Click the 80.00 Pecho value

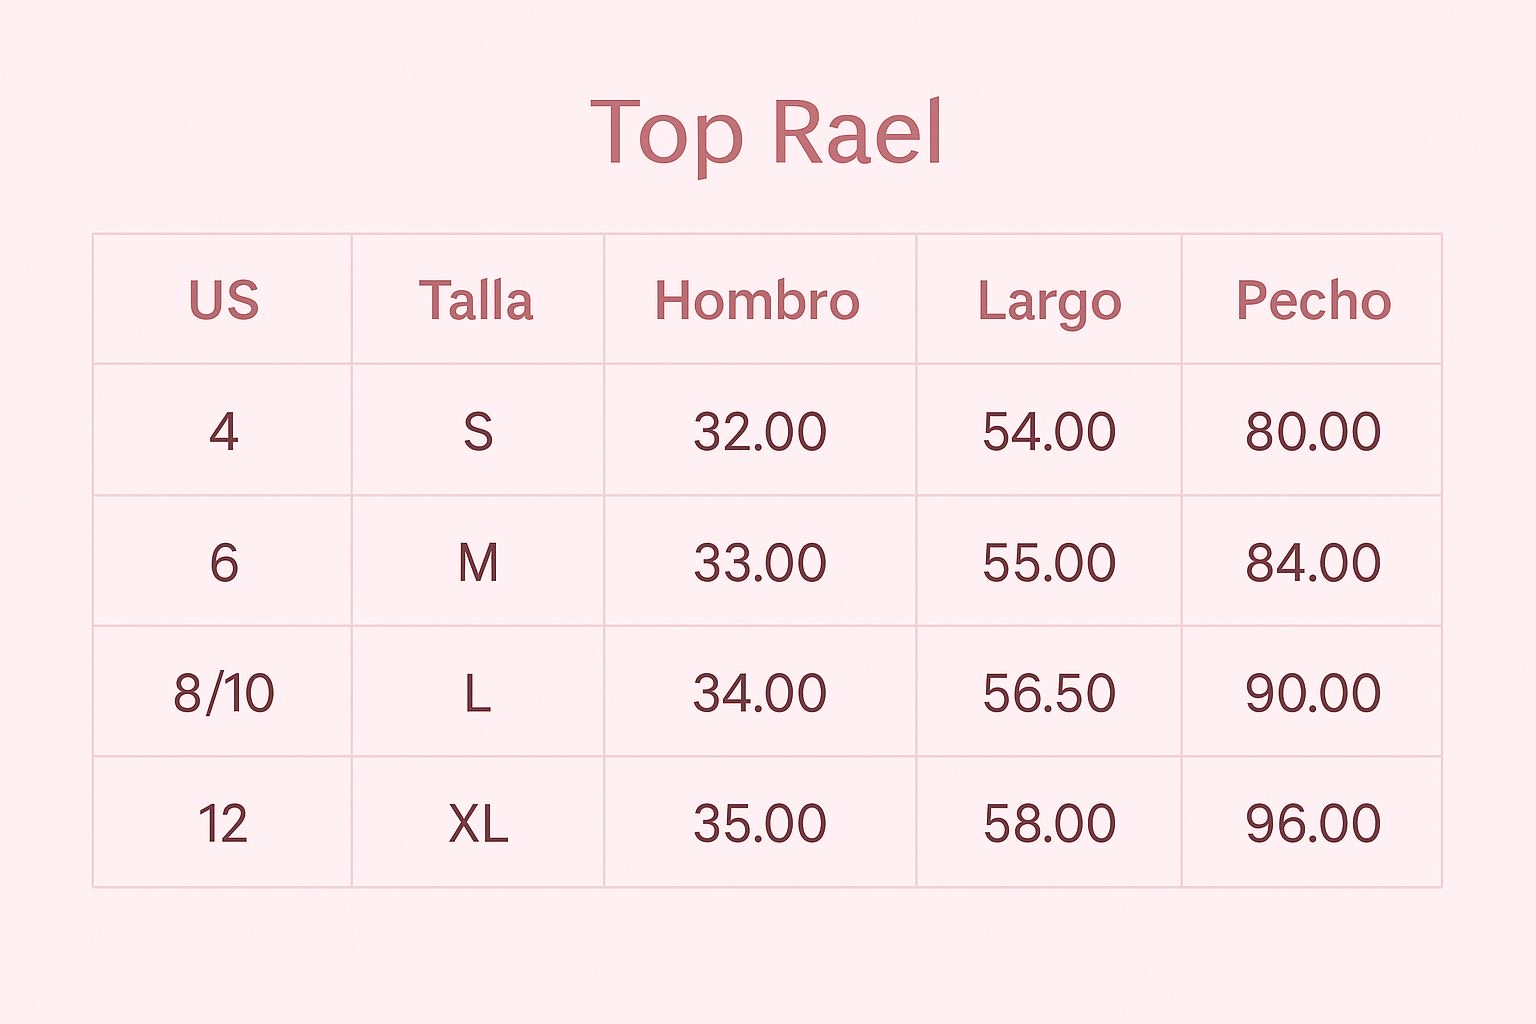1313,432
